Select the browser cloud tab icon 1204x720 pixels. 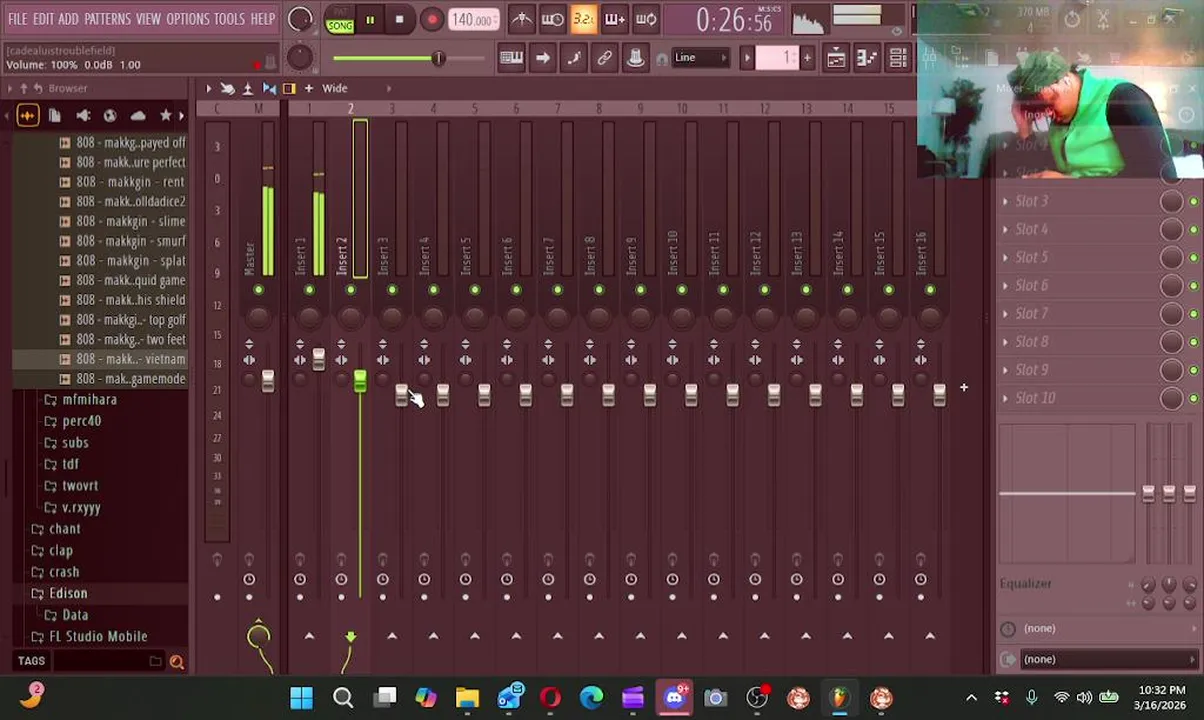[x=138, y=116]
